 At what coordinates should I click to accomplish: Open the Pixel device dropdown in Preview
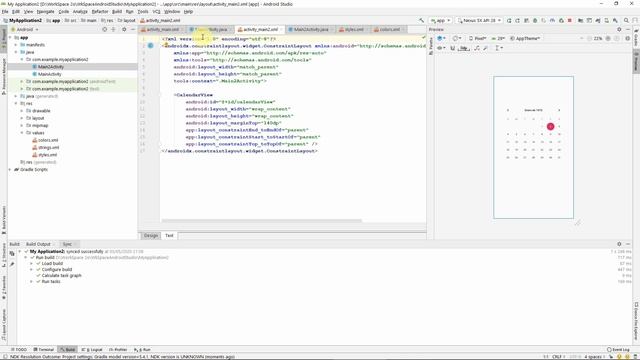[x=478, y=38]
